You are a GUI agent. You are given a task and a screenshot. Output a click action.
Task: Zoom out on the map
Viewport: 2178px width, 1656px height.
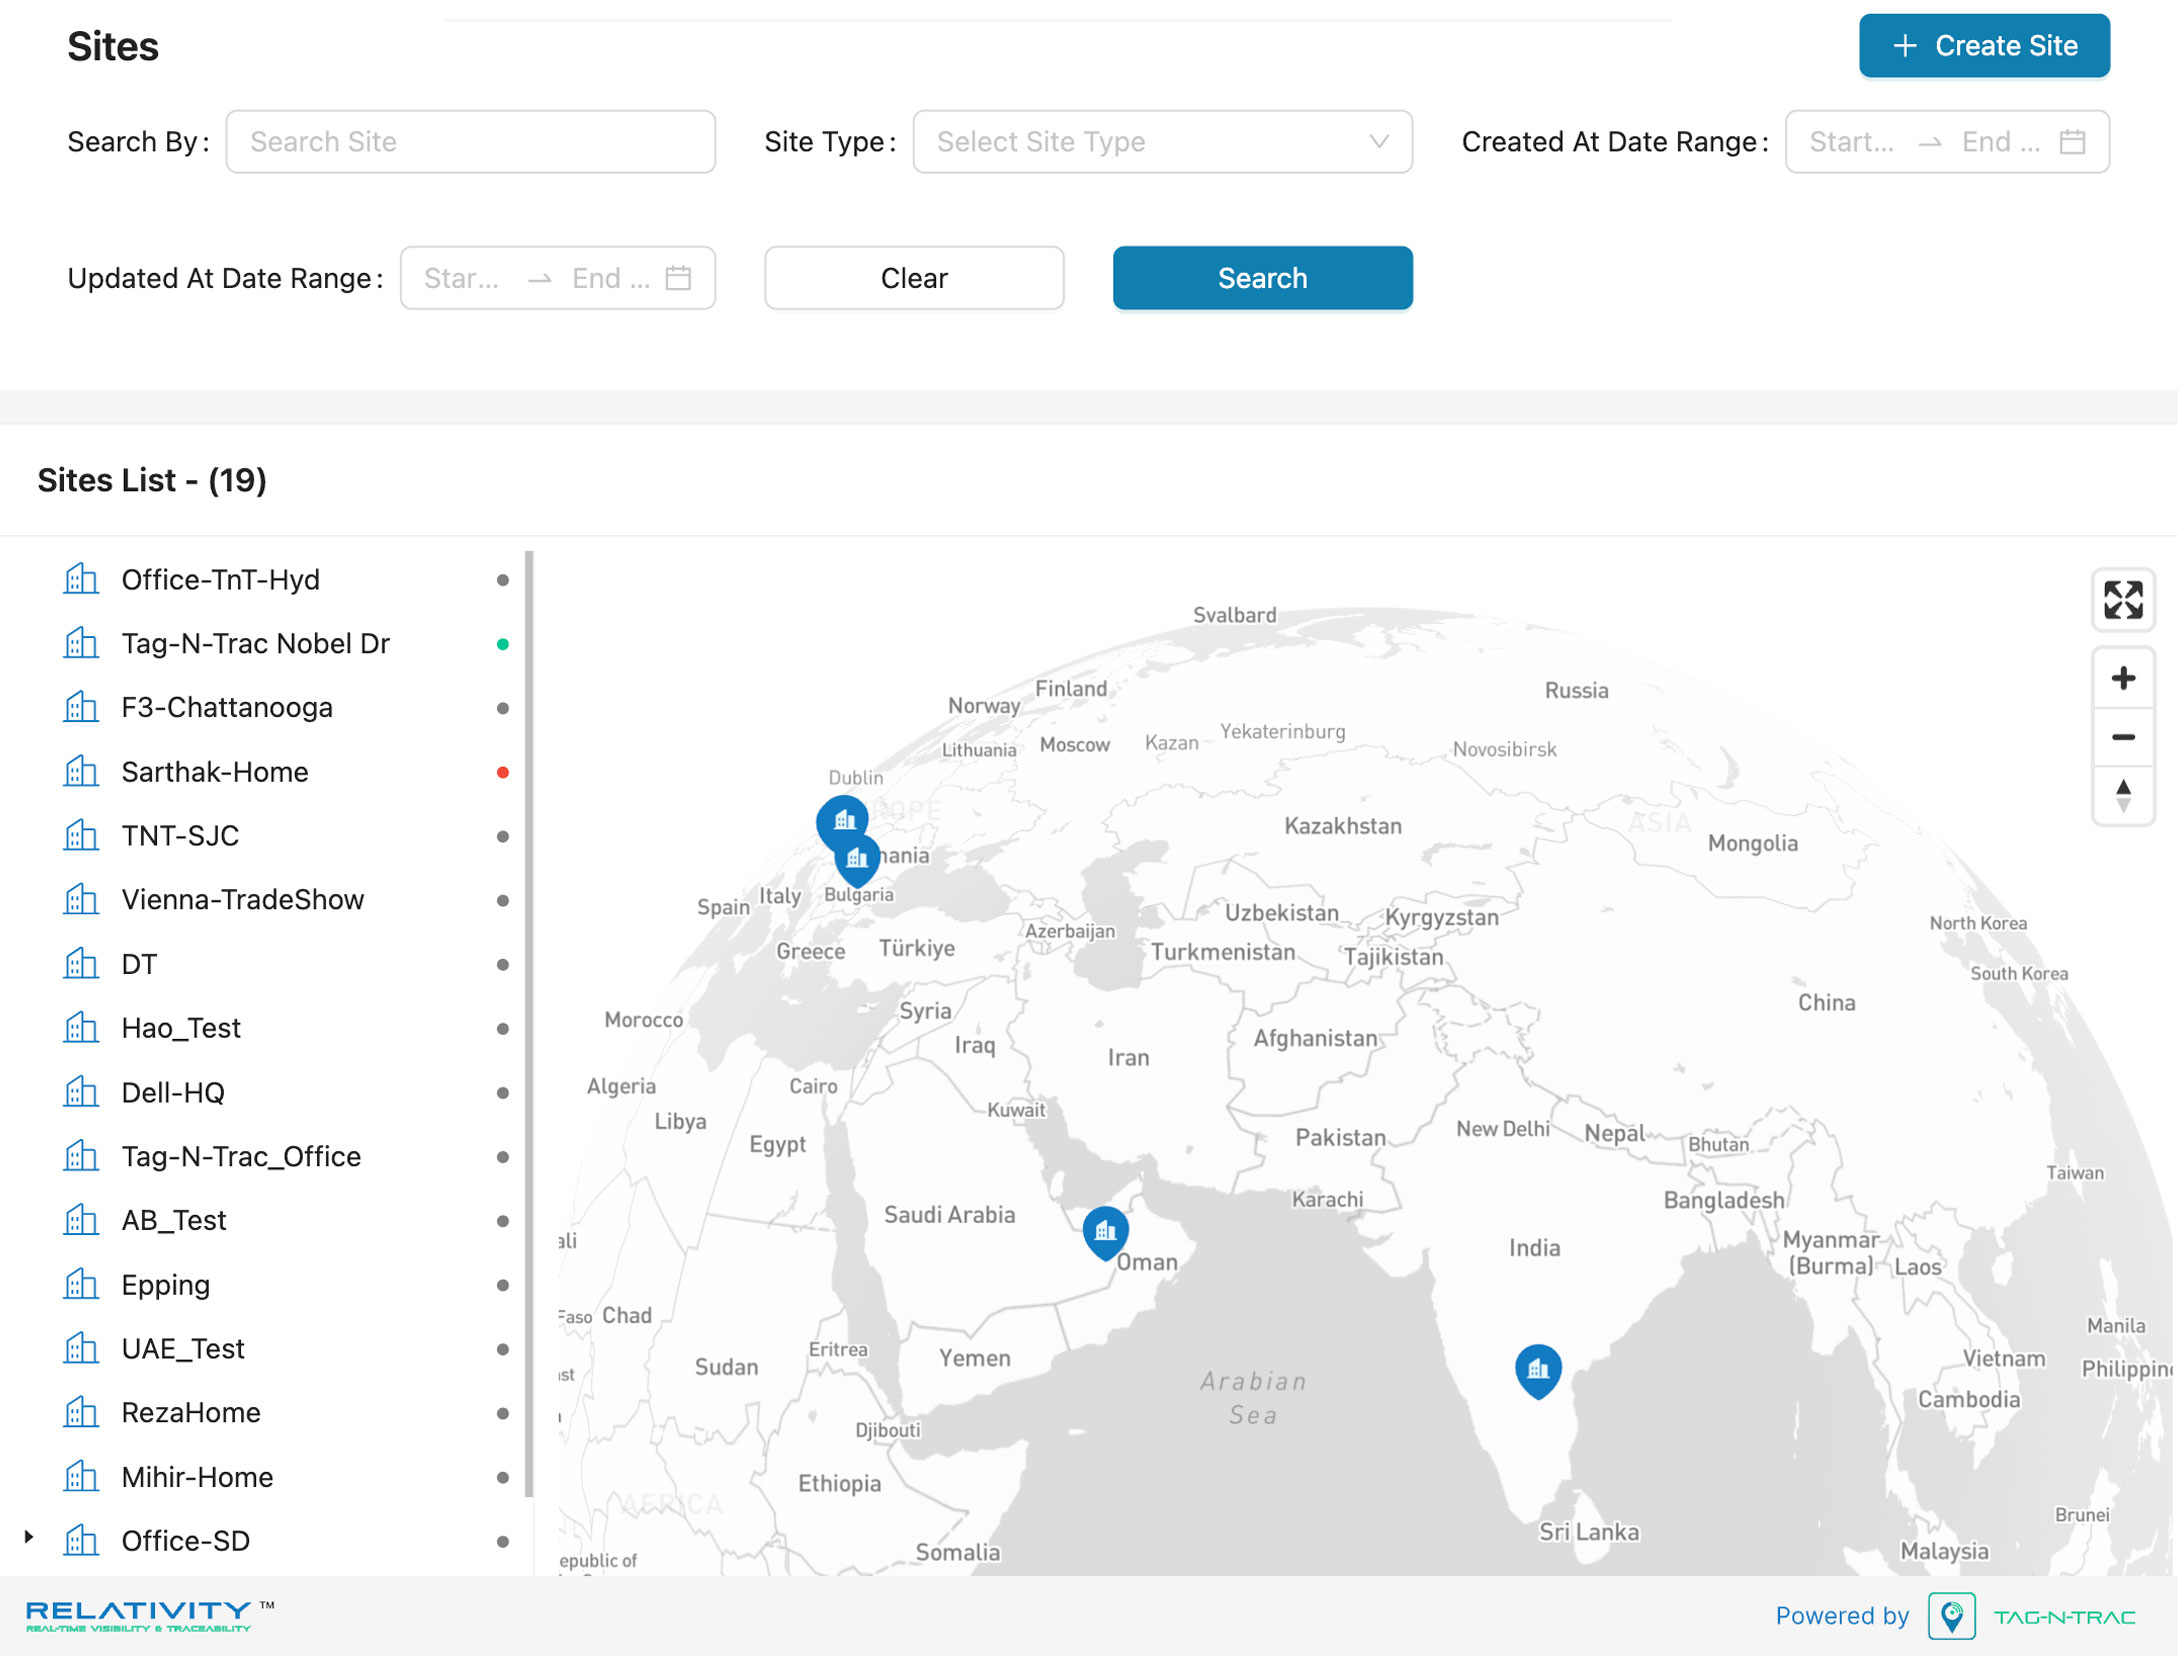pyautogui.click(x=2123, y=737)
